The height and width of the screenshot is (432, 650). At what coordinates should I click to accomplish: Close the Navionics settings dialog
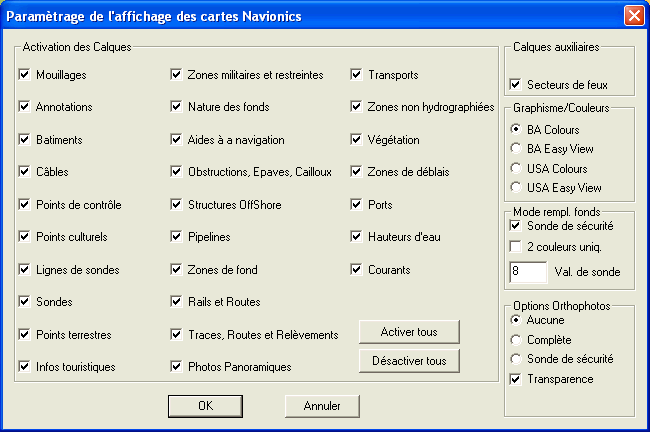click(634, 16)
